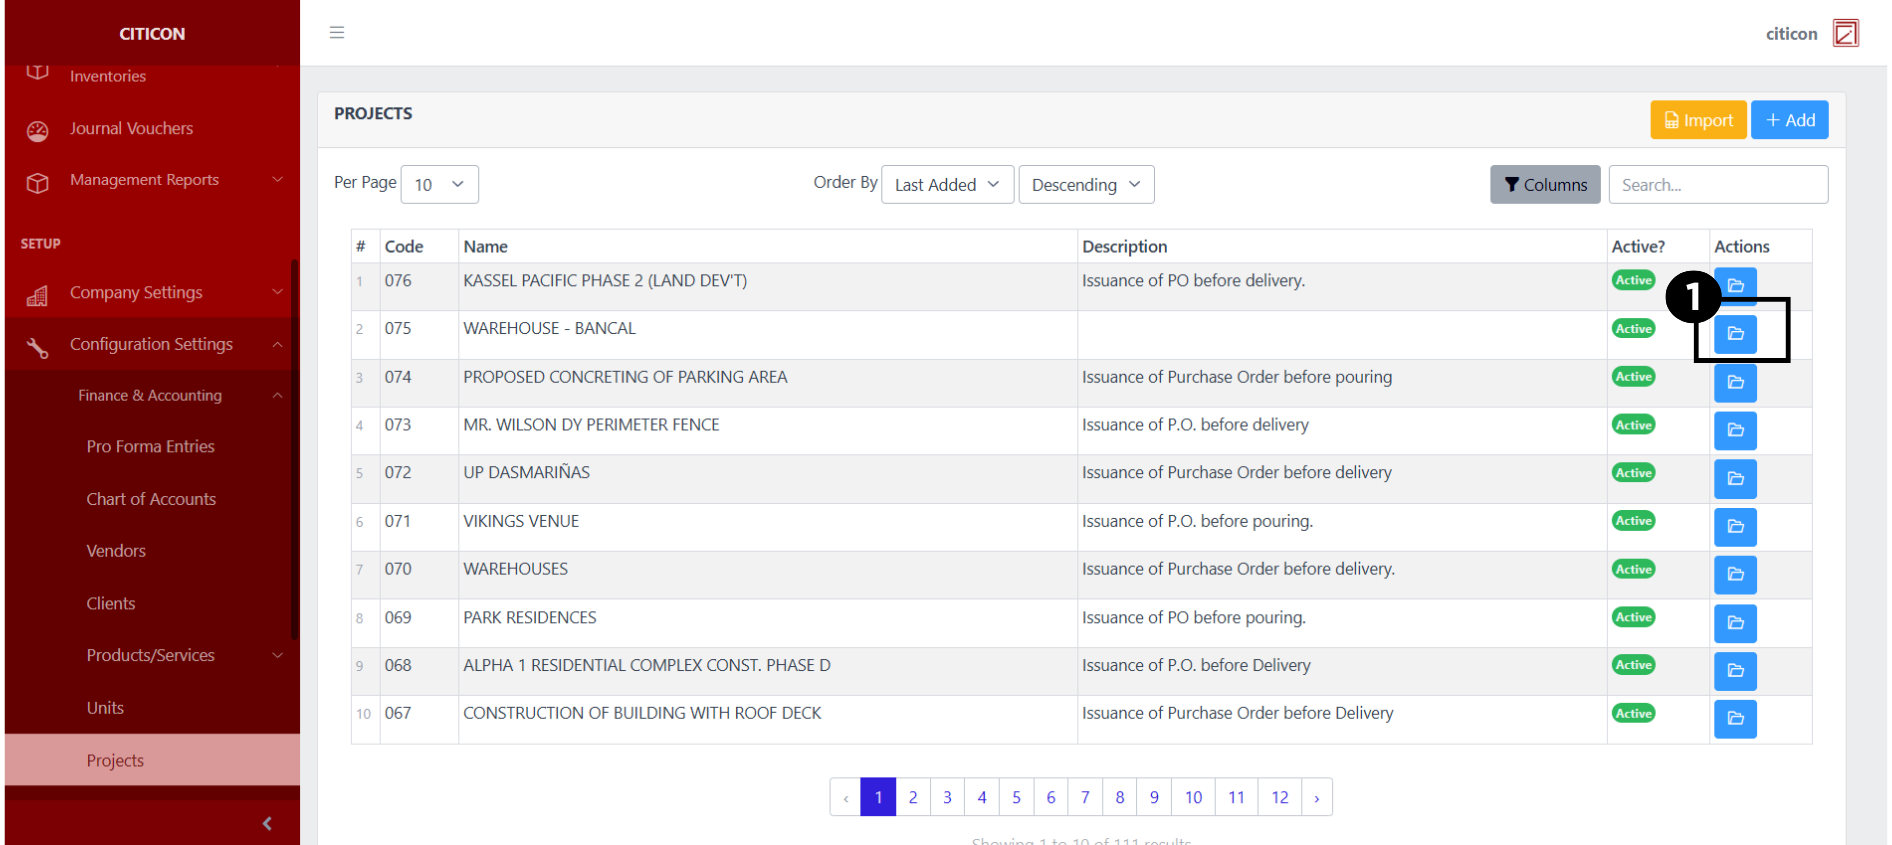Click the hamburger menu icon in header

click(337, 33)
